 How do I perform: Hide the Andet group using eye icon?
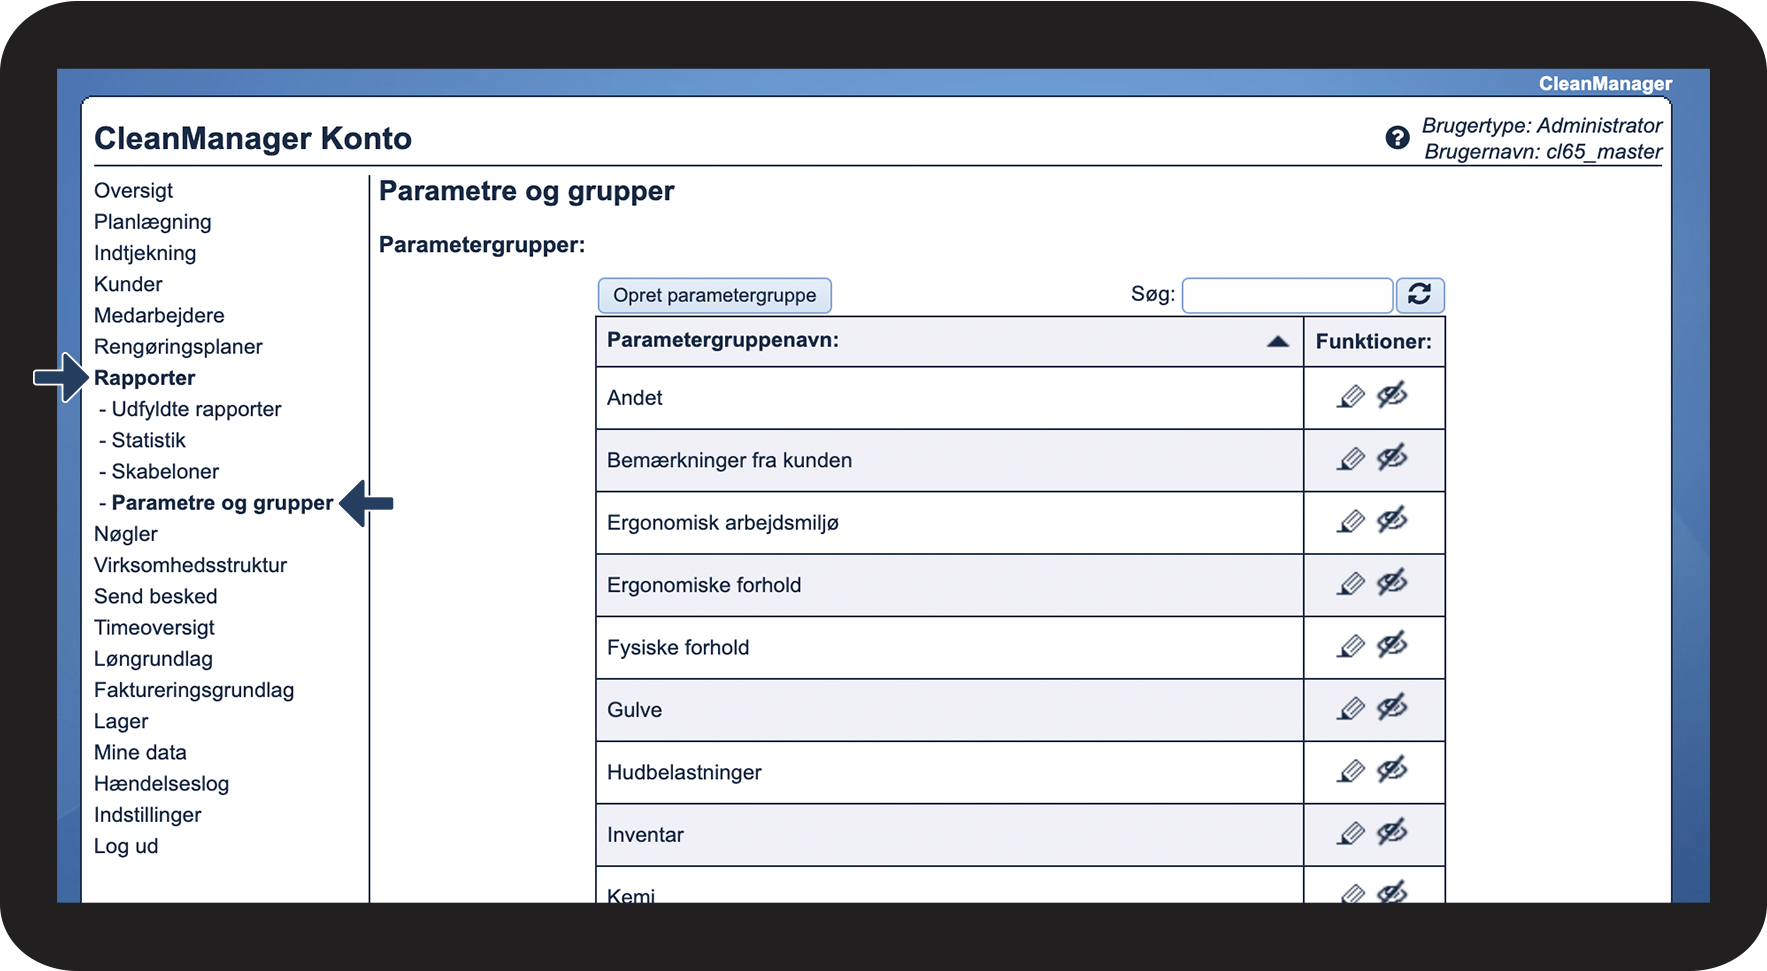tap(1392, 396)
